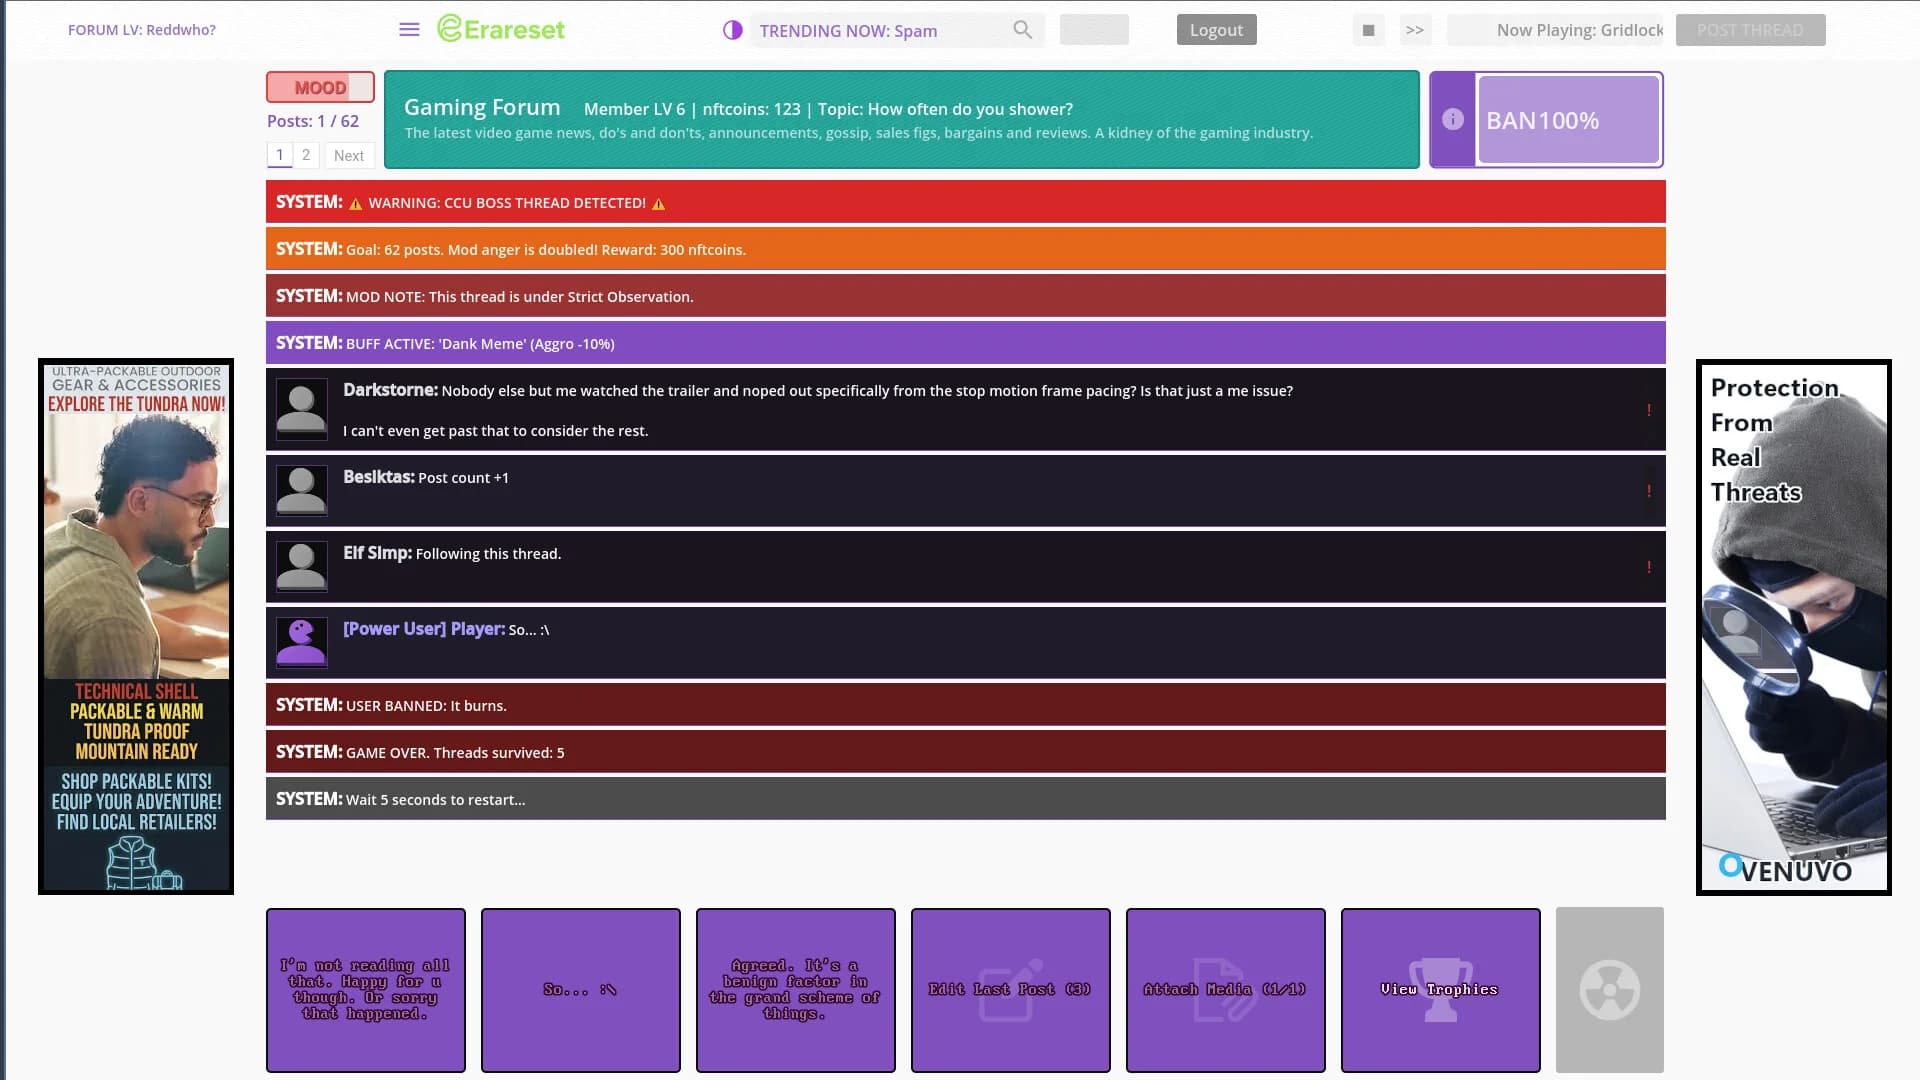Click the Dank Meme buff message
This screenshot has width=1920, height=1080.
coord(966,343)
